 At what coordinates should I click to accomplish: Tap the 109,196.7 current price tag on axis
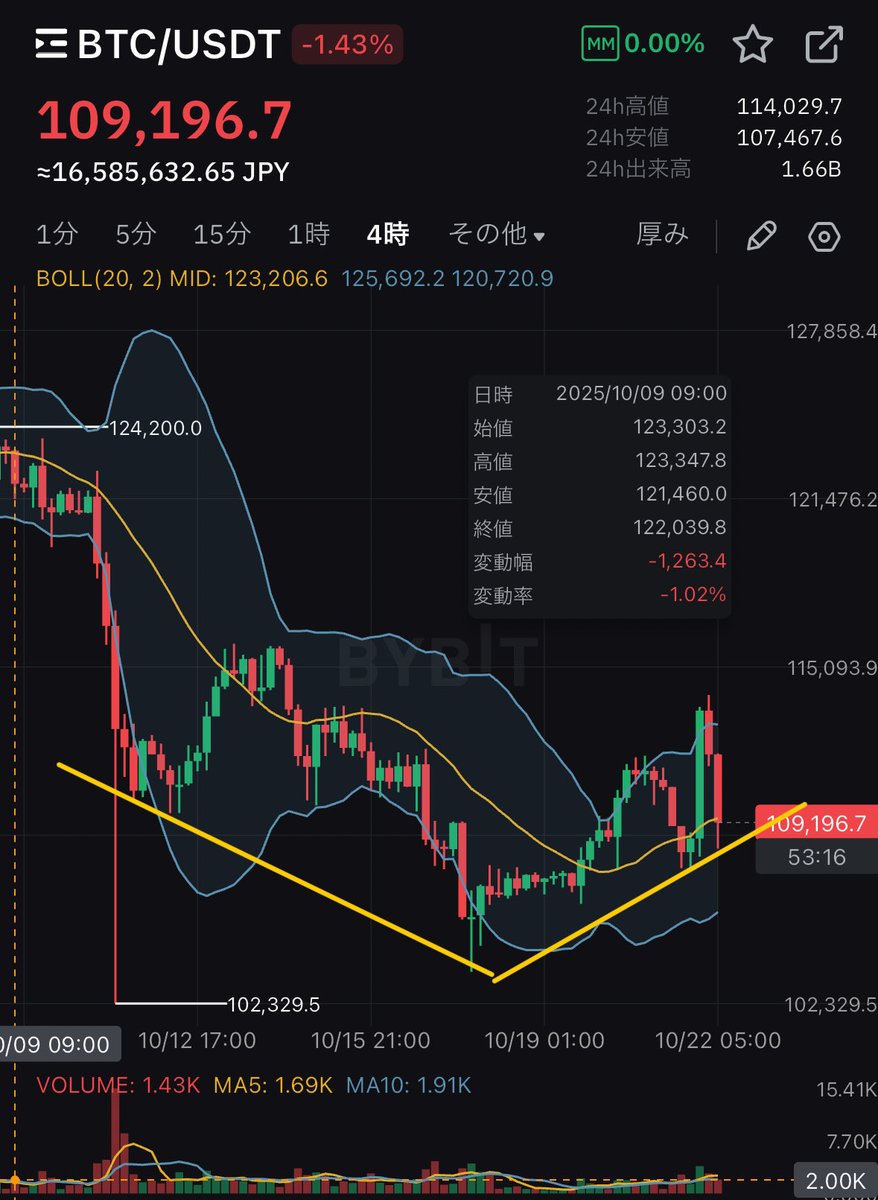[816, 824]
